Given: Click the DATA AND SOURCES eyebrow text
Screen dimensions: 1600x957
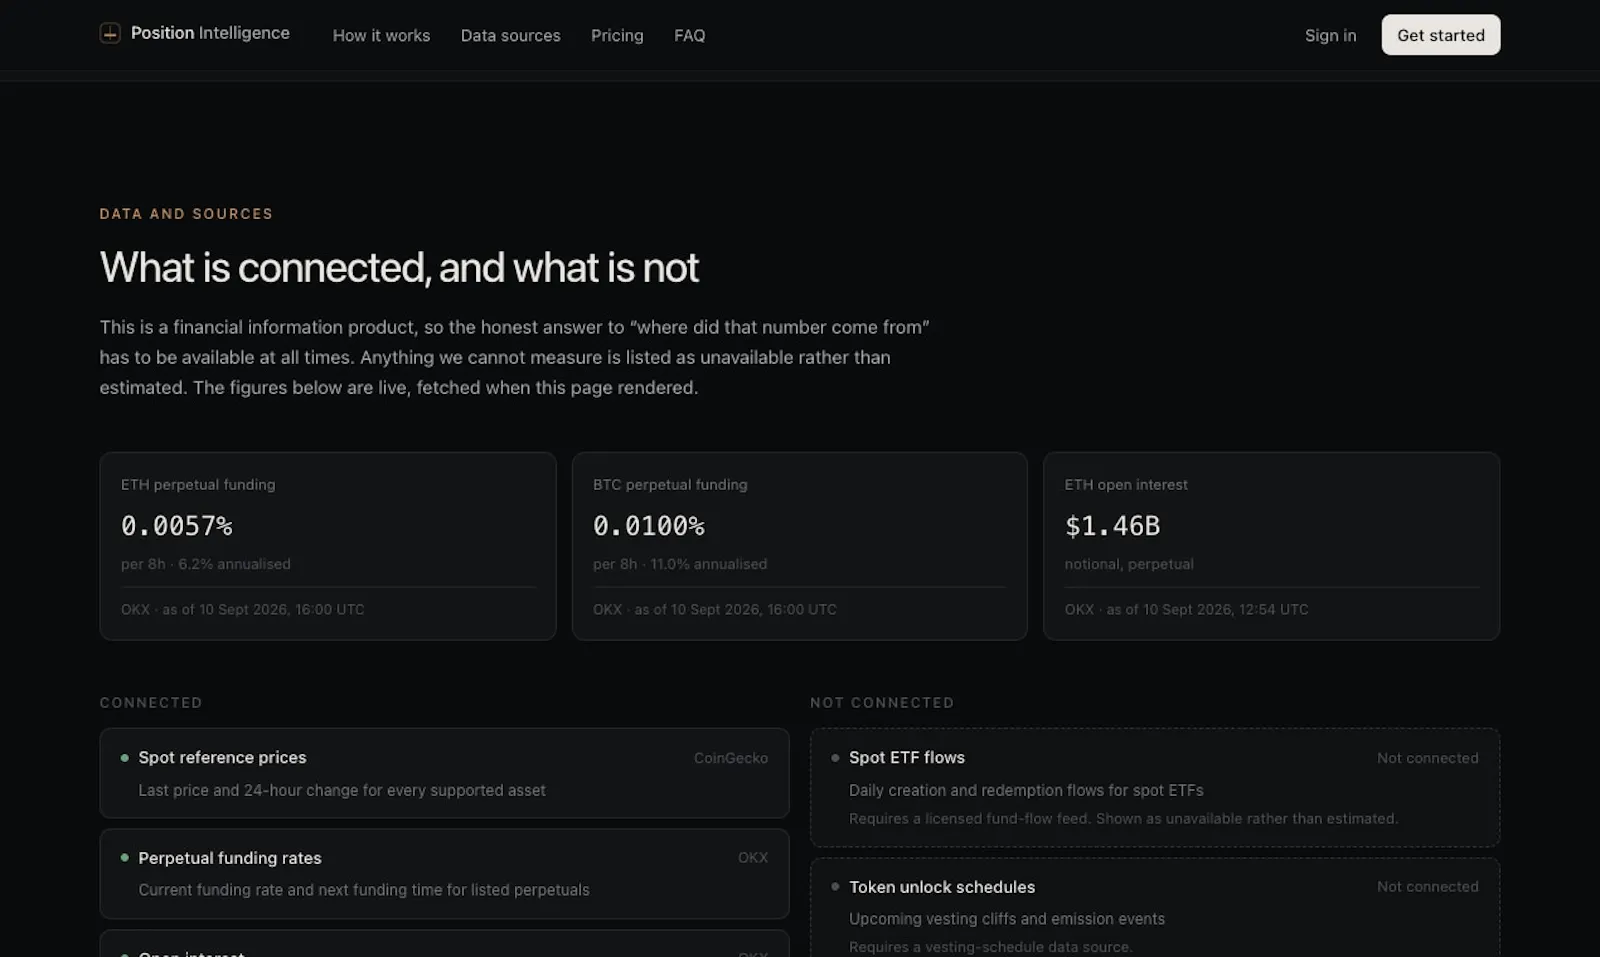Looking at the screenshot, I should click(186, 214).
